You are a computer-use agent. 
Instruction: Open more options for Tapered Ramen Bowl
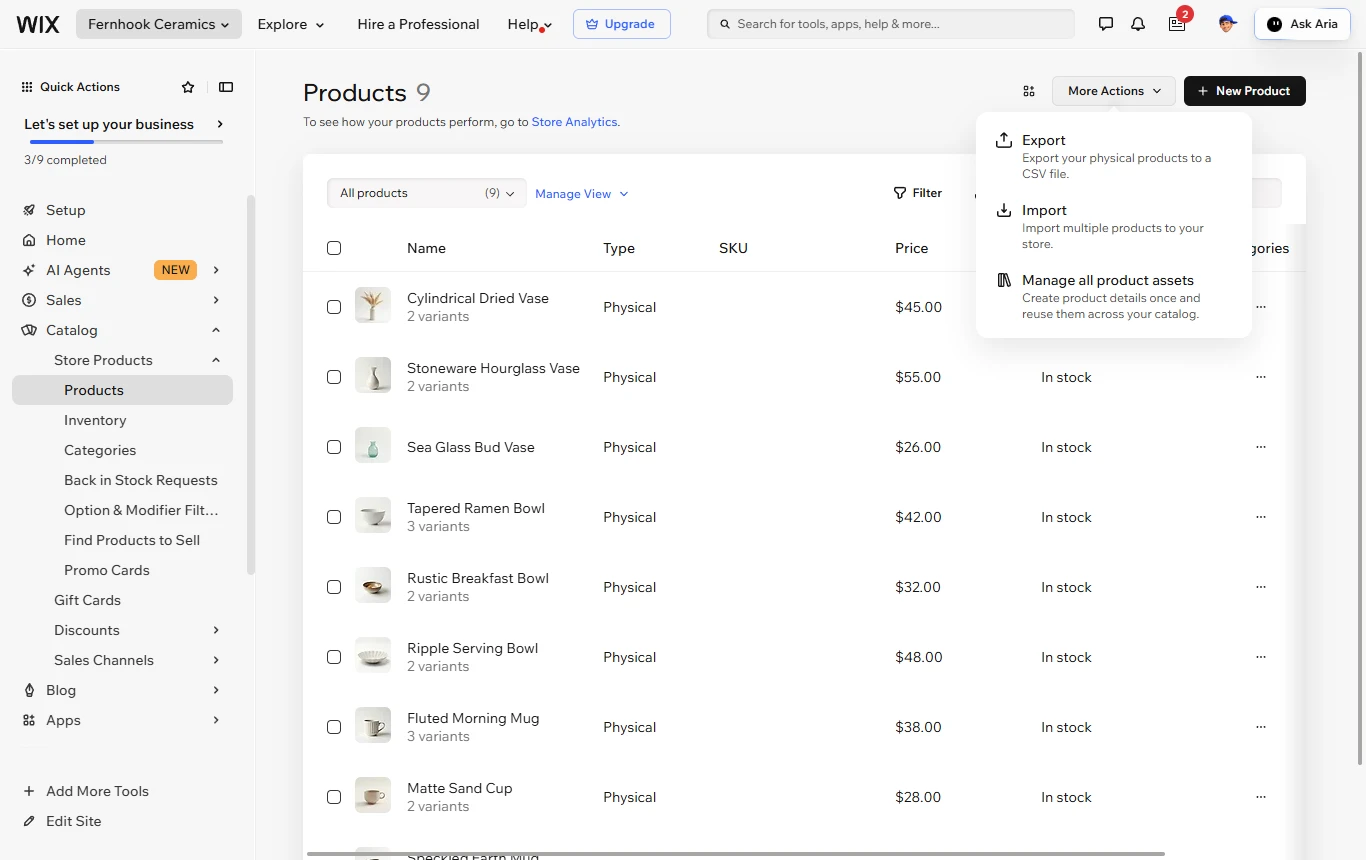[x=1261, y=517]
